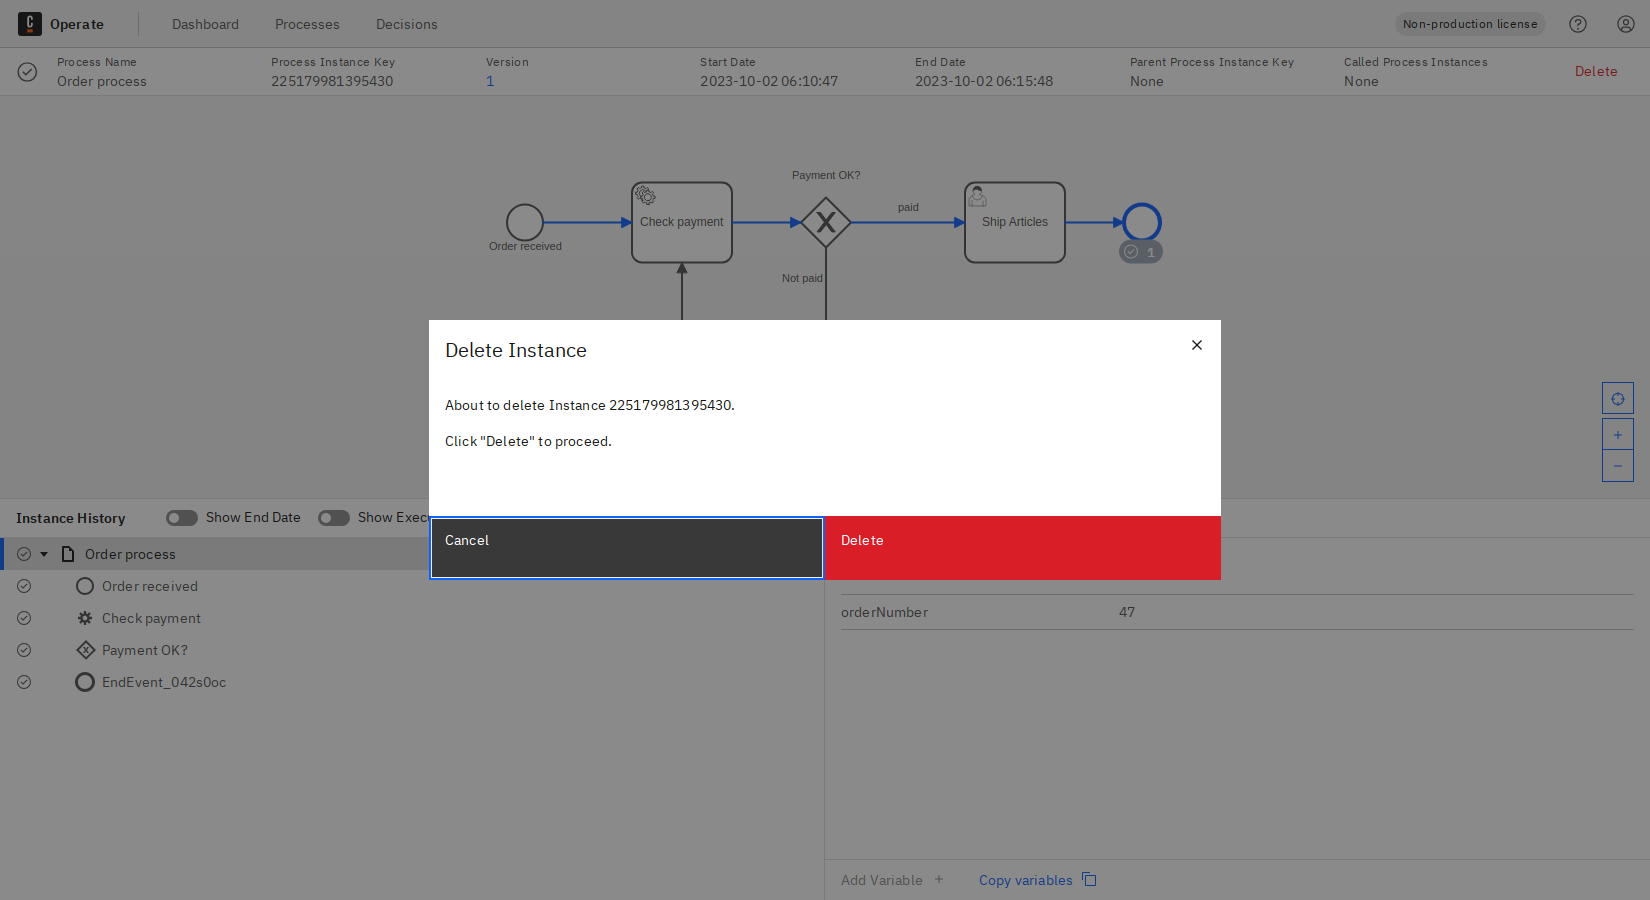Select the gear icon beside Check payment
The height and width of the screenshot is (900, 1650).
pos(84,618)
